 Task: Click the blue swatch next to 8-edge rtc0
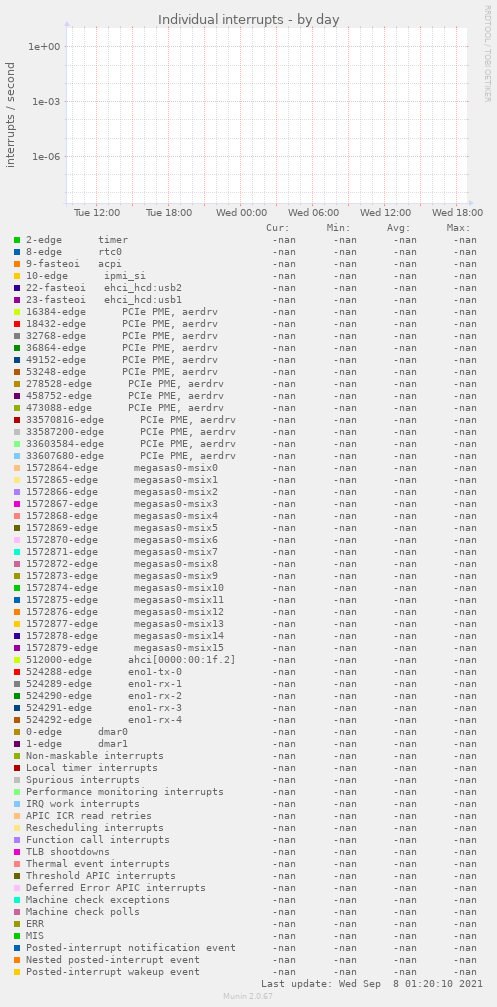tap(17, 252)
